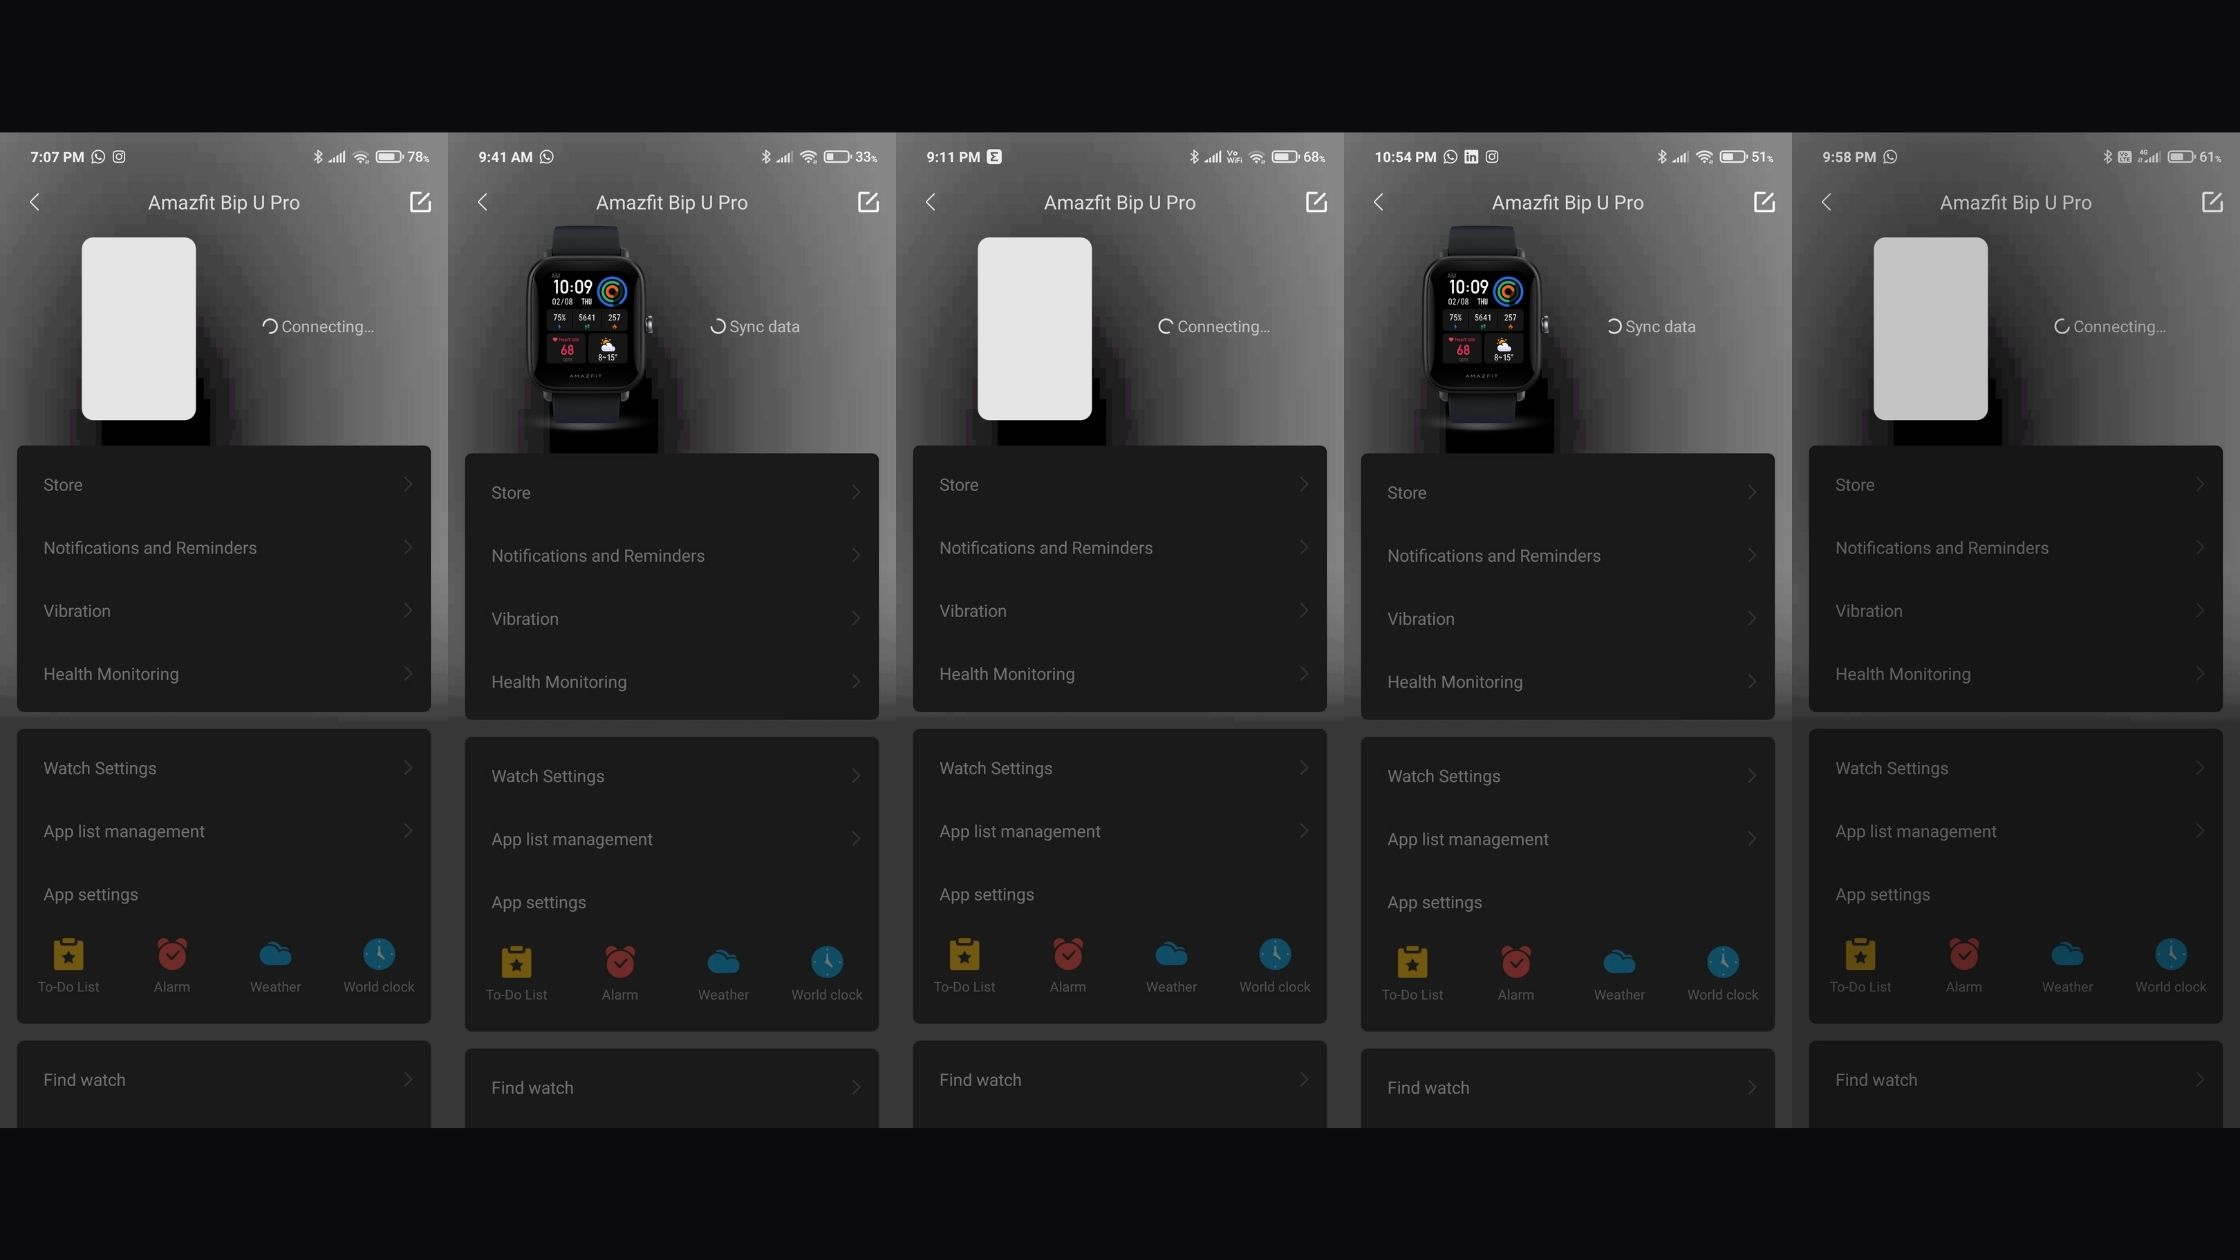Viewport: 2240px width, 1260px height.
Task: Tap Find watch button
Action: 225,1078
